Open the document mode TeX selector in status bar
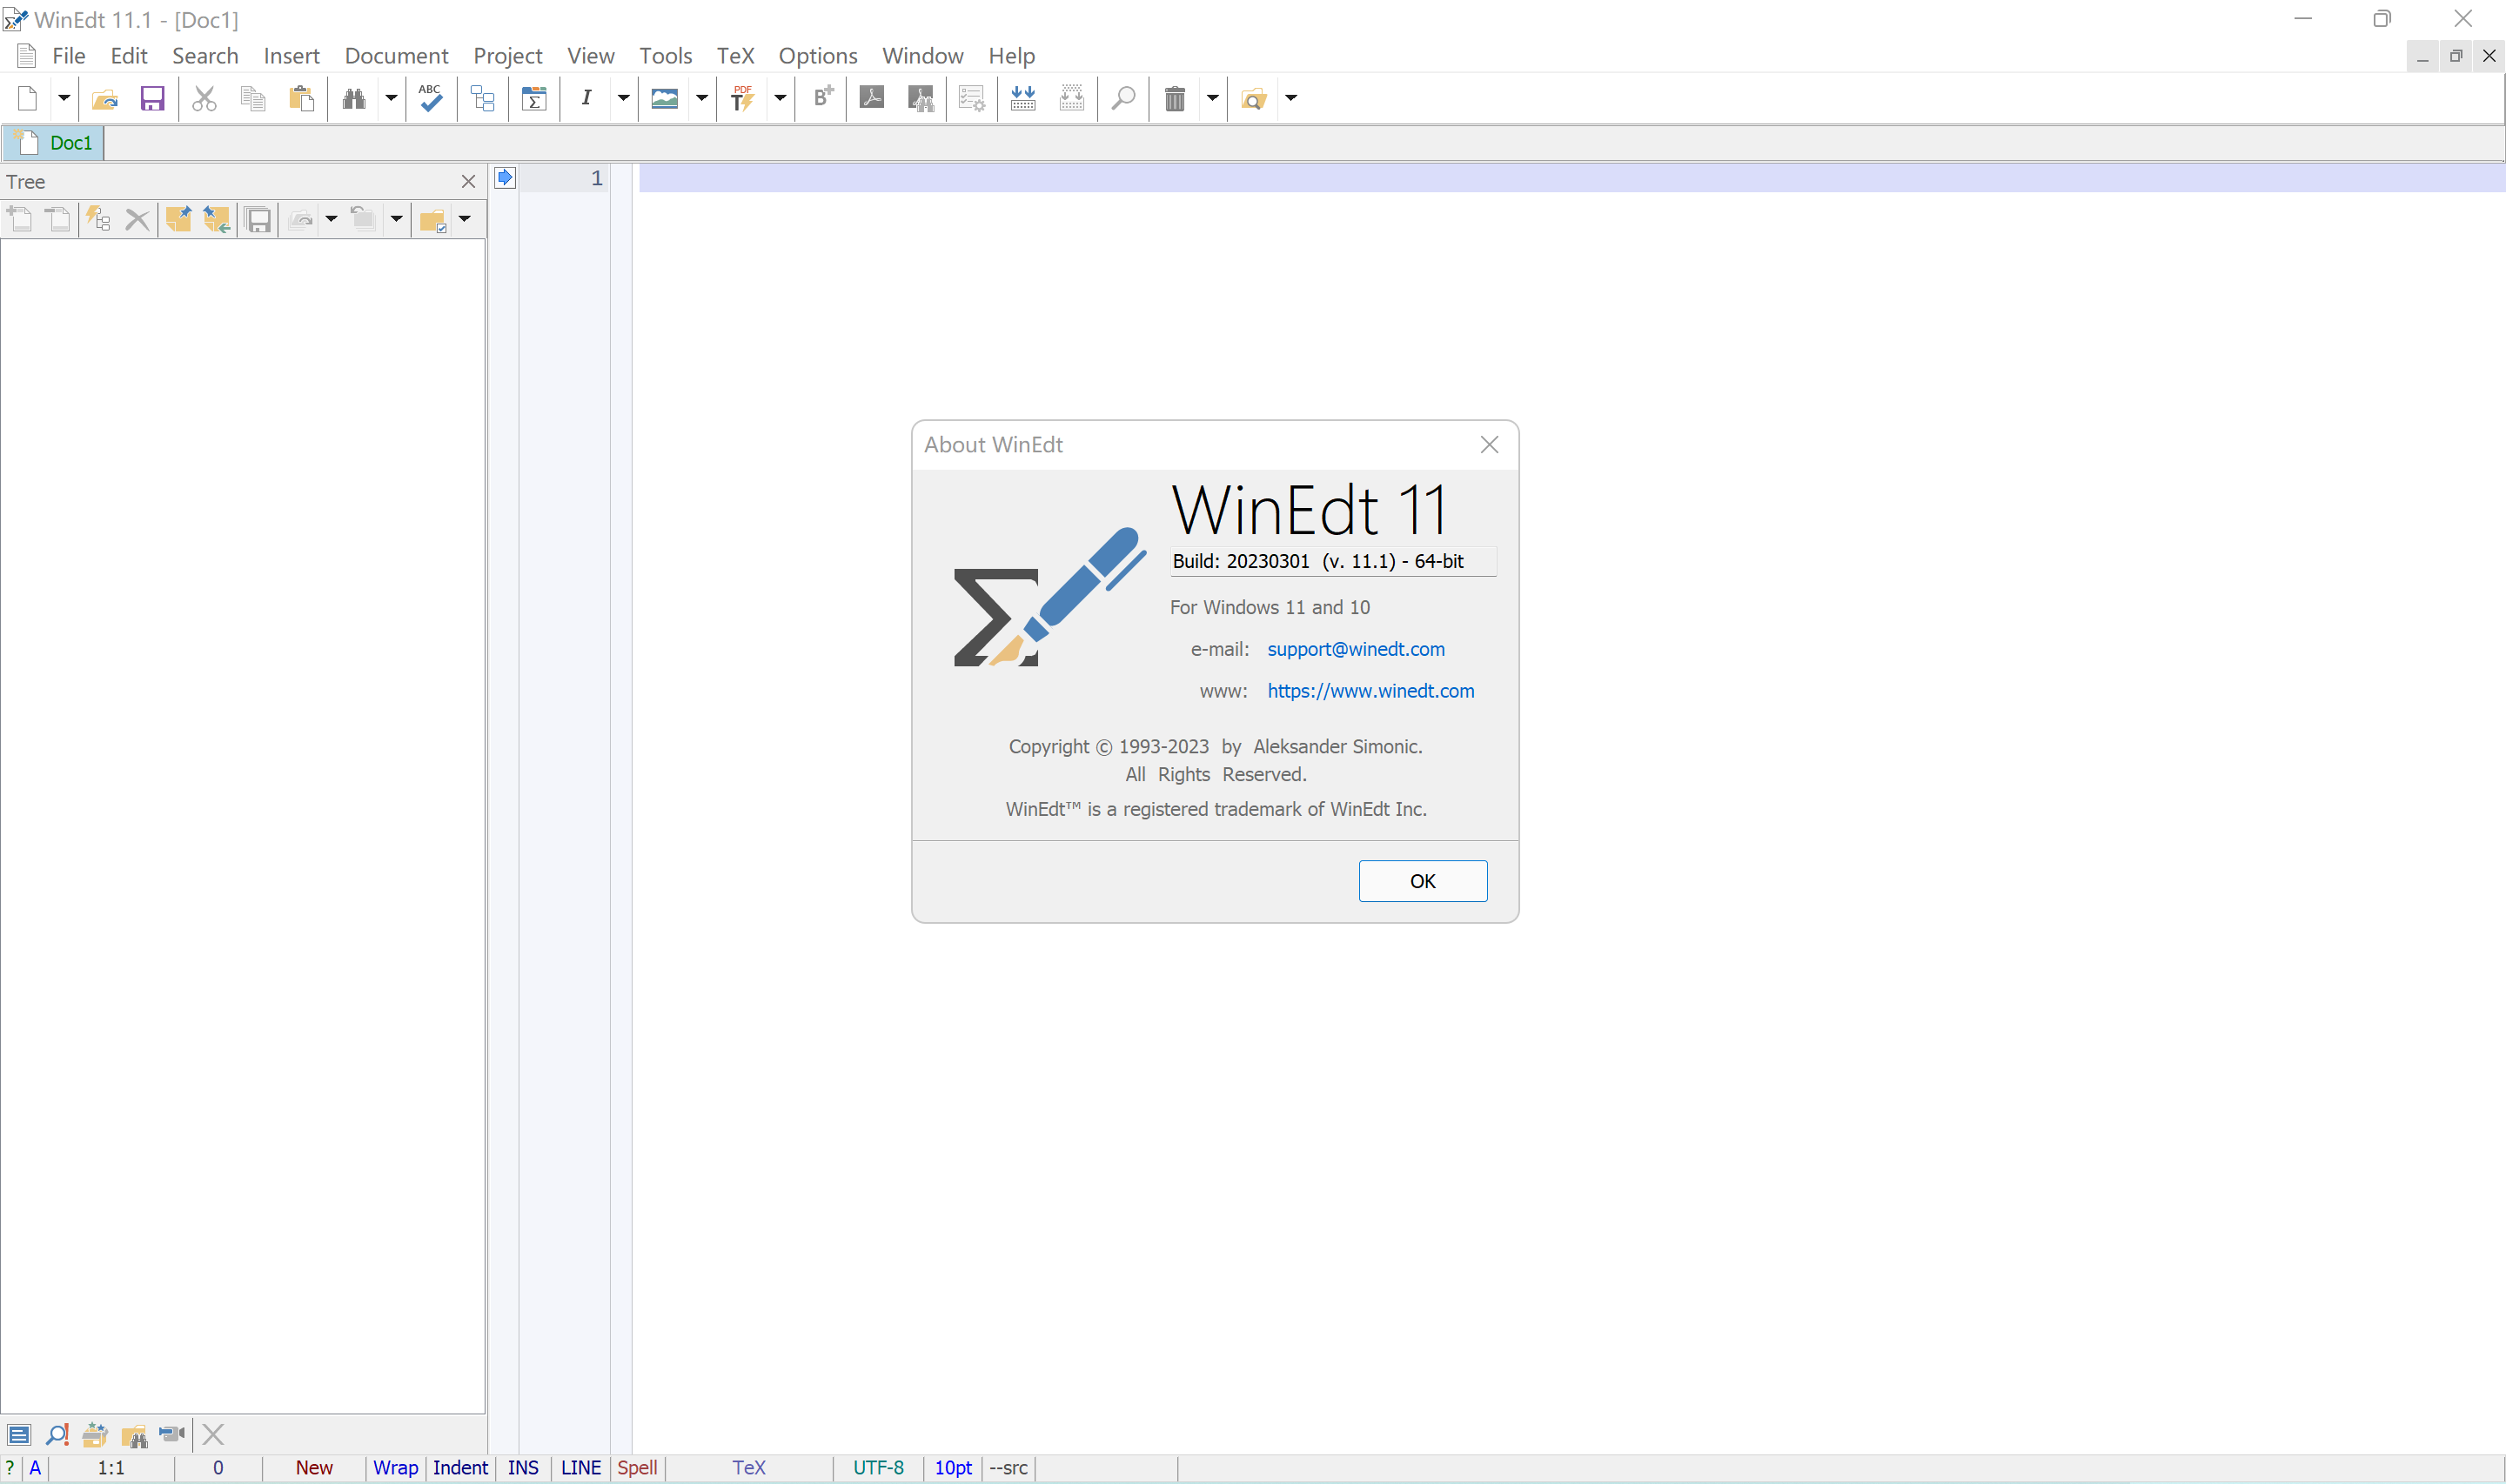The image size is (2506, 1484). click(x=748, y=1467)
